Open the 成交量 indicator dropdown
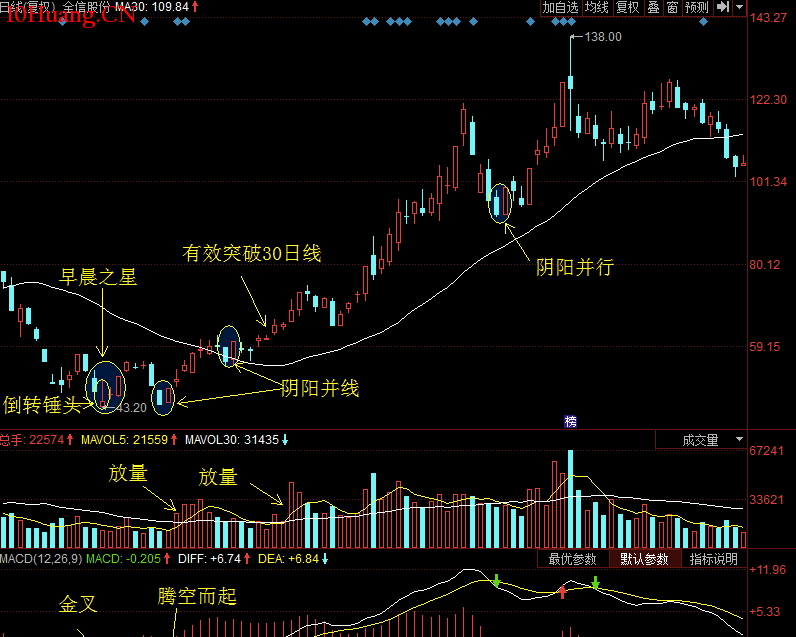This screenshot has width=796, height=637. tap(701, 440)
